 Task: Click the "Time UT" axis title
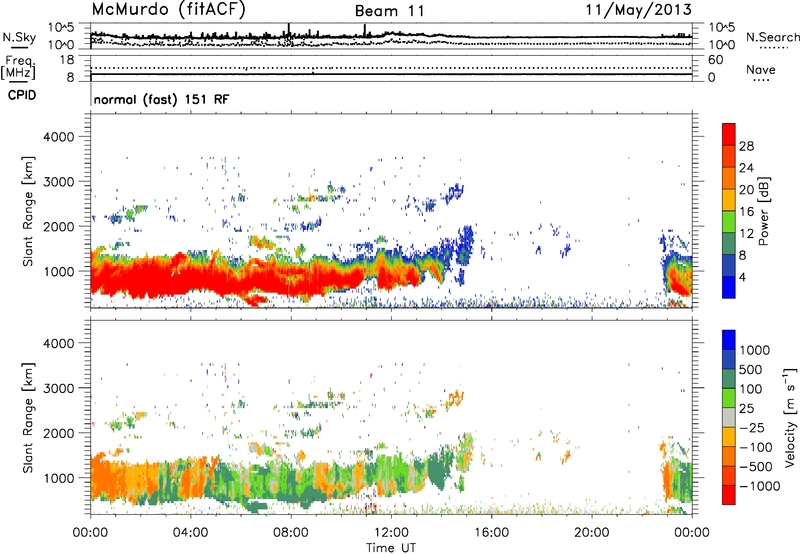(391, 548)
